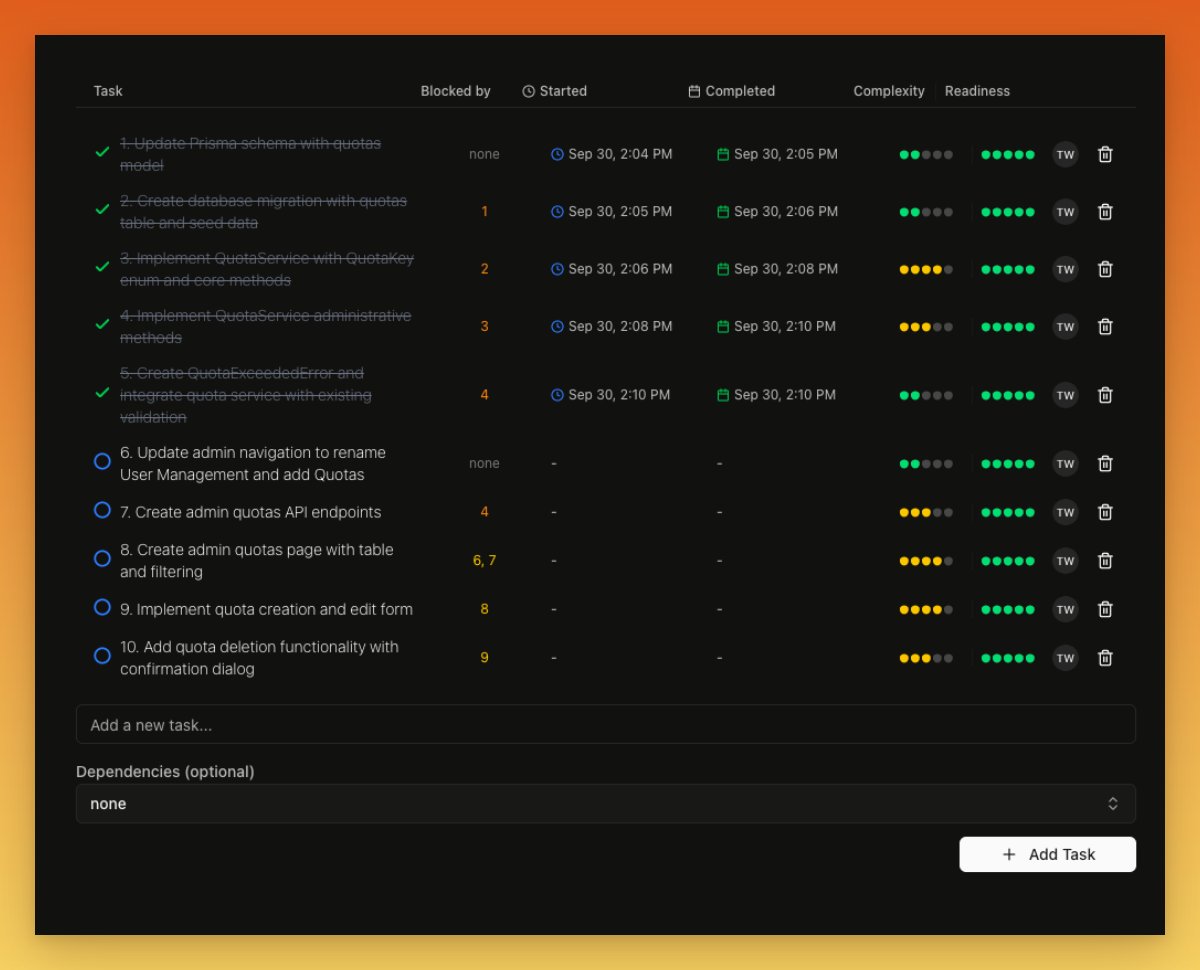
Task: Mark task 6 admin navigation as complete
Action: pyautogui.click(x=102, y=461)
